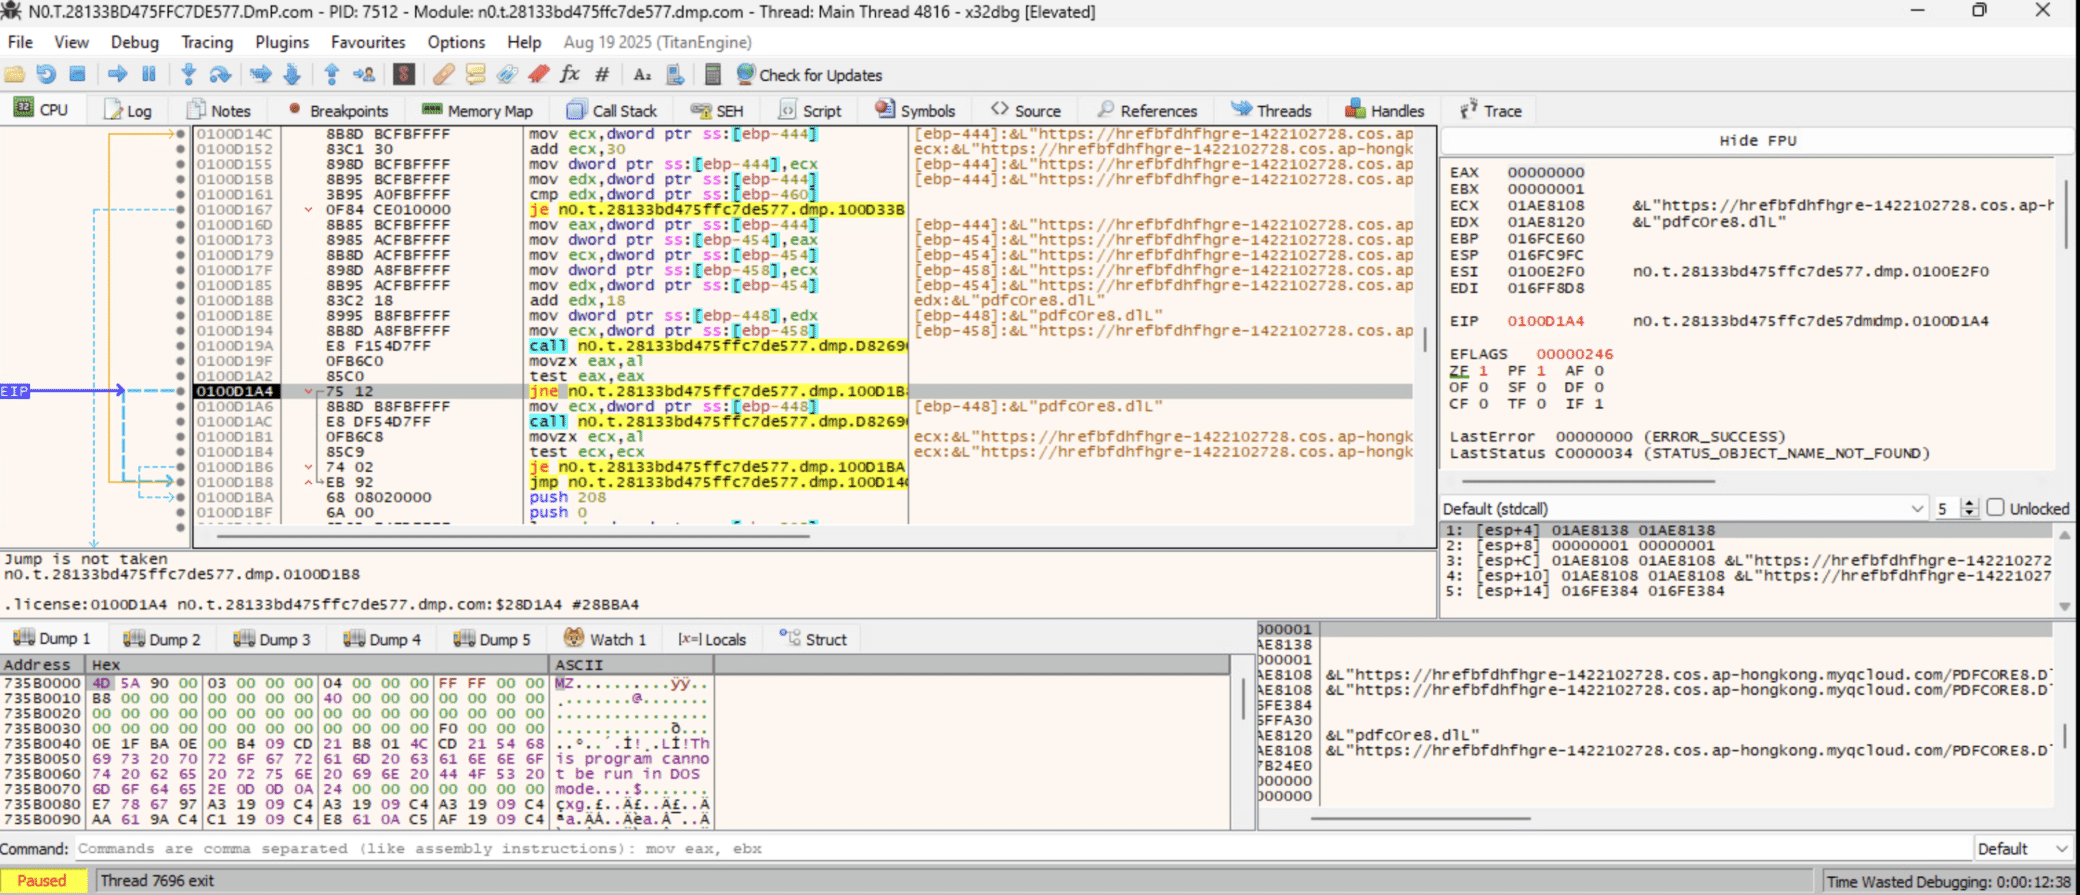Switch to the Breakpoints tab
This screenshot has height=895, width=2080.
[338, 111]
